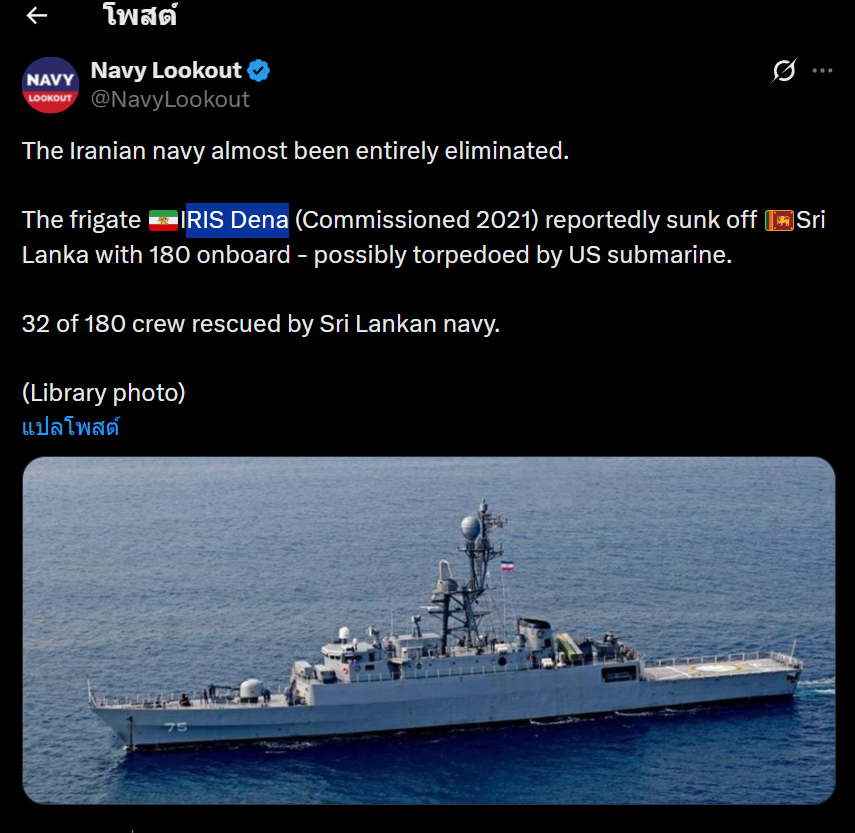Click the radar dome atop the mast

[470, 526]
